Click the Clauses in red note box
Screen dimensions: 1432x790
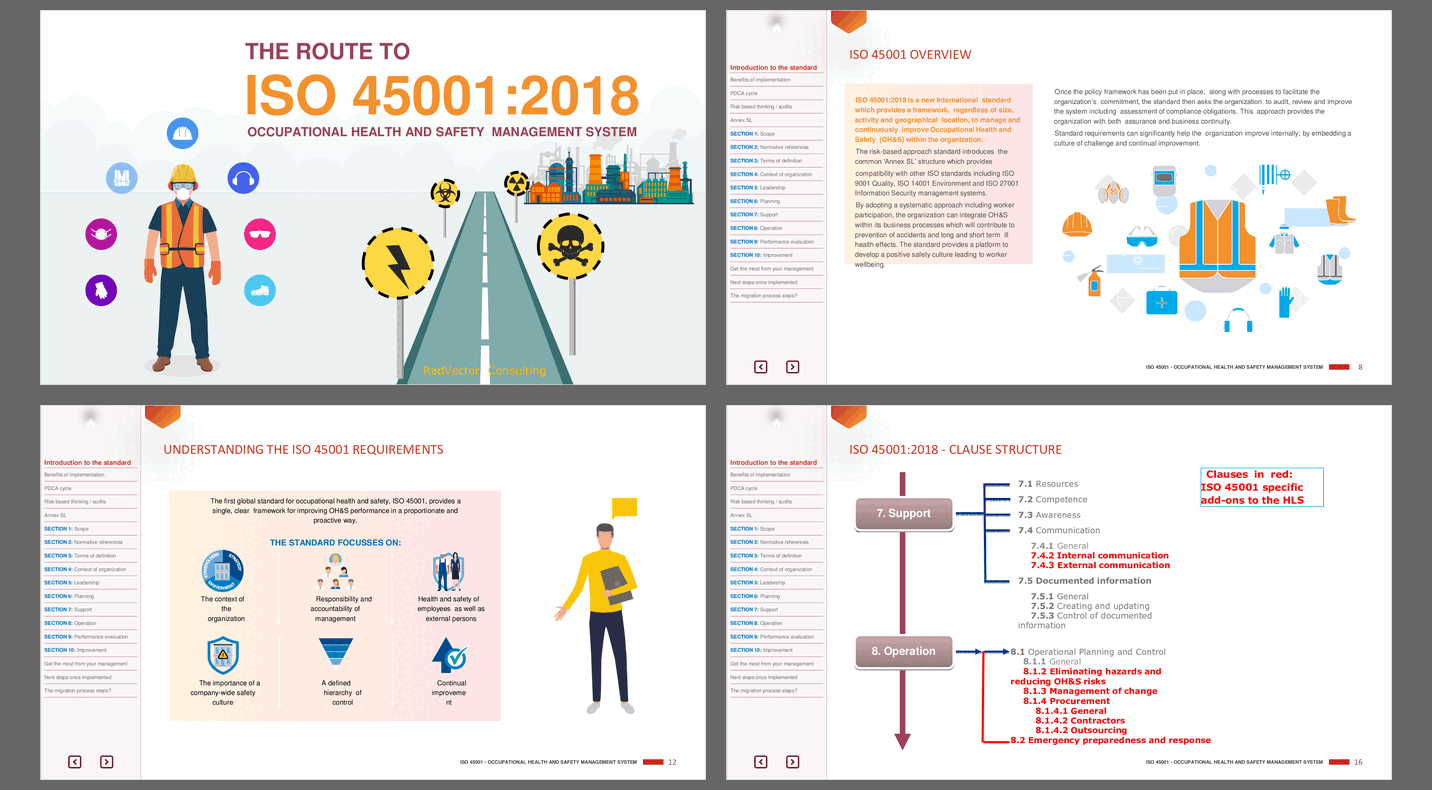click(x=1262, y=487)
